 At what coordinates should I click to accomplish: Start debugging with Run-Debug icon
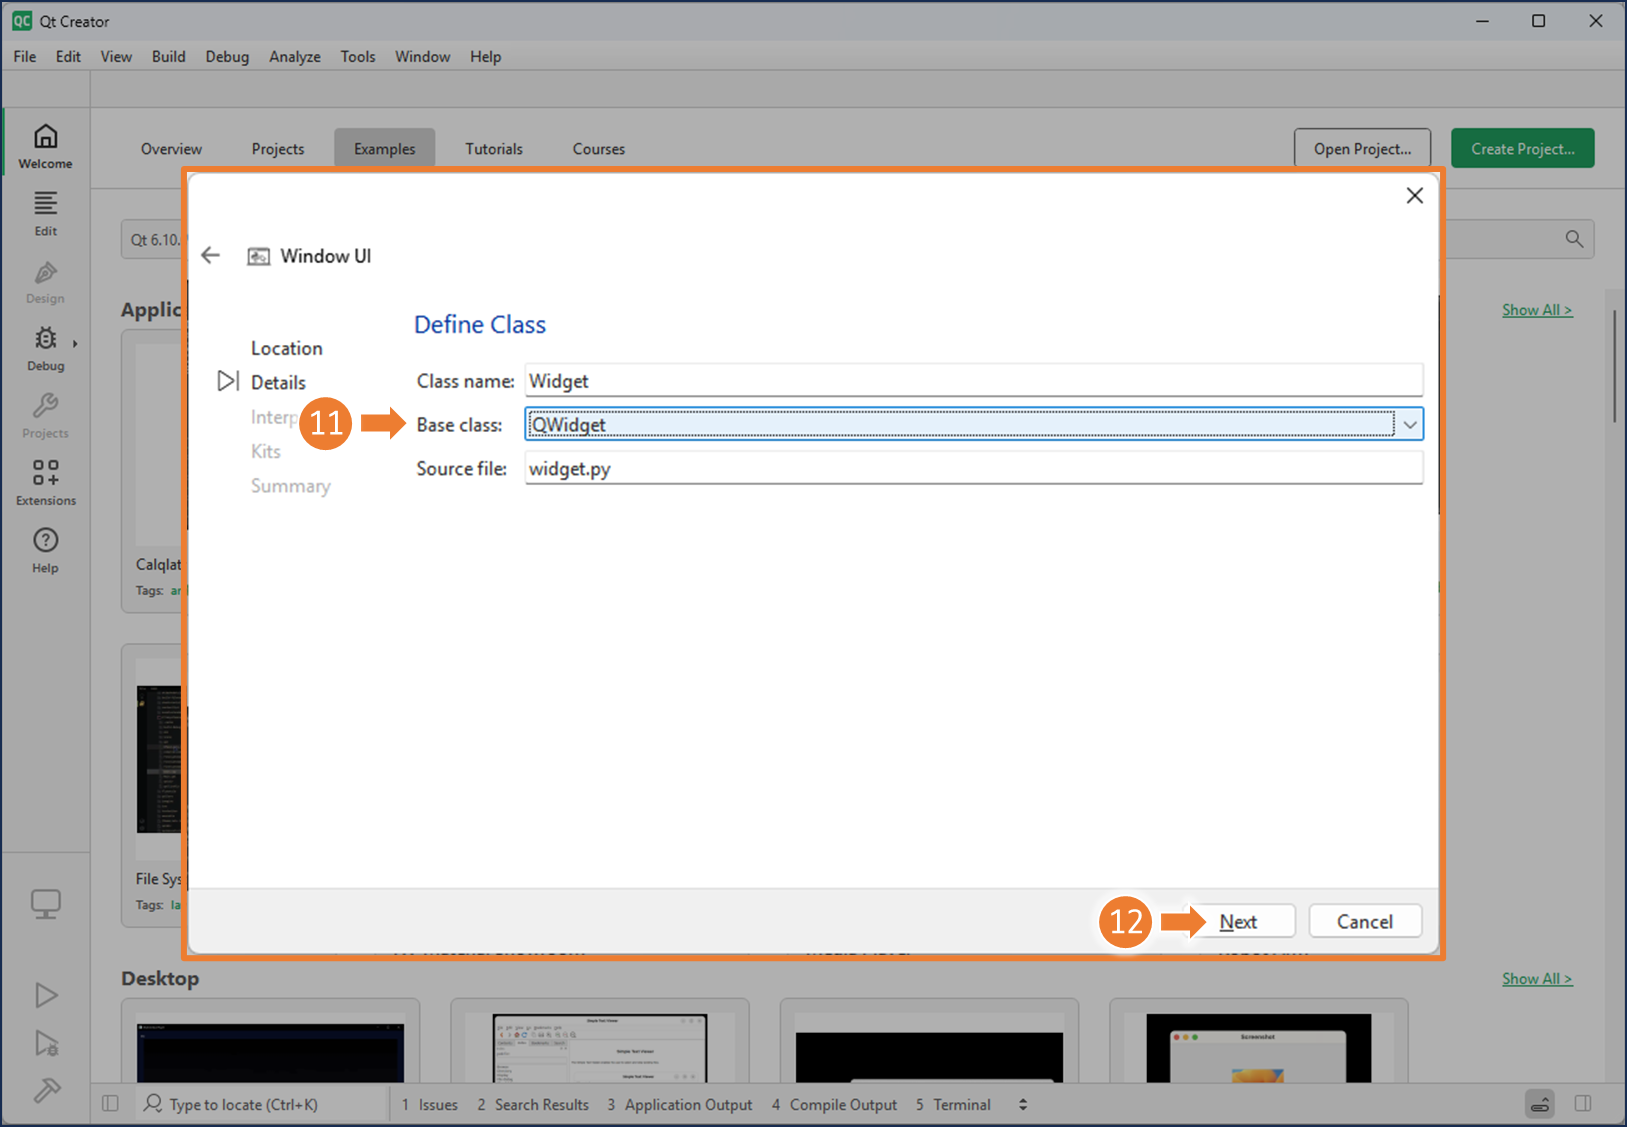pyautogui.click(x=46, y=1043)
